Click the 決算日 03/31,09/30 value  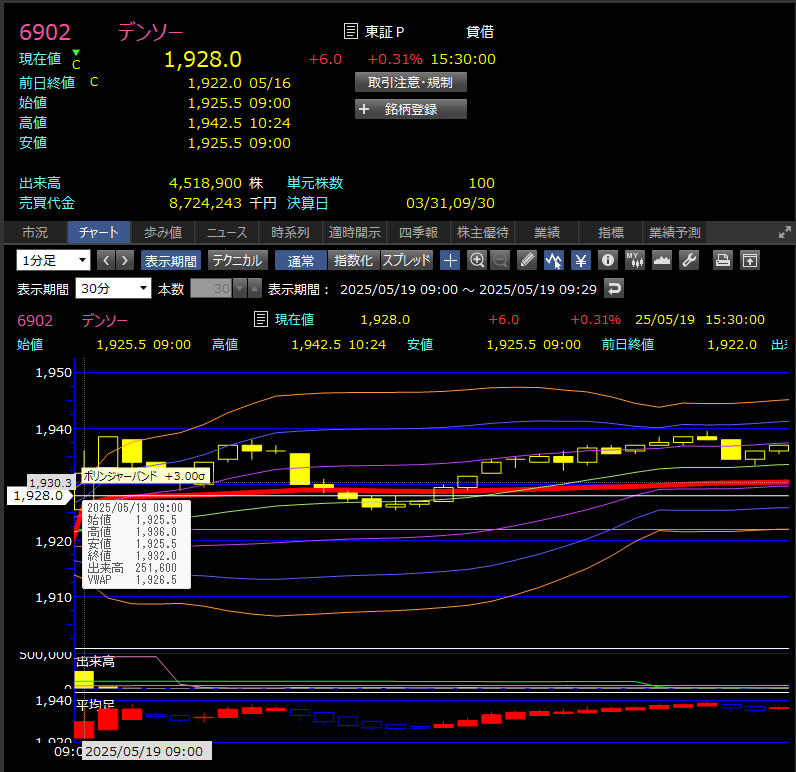click(x=450, y=203)
